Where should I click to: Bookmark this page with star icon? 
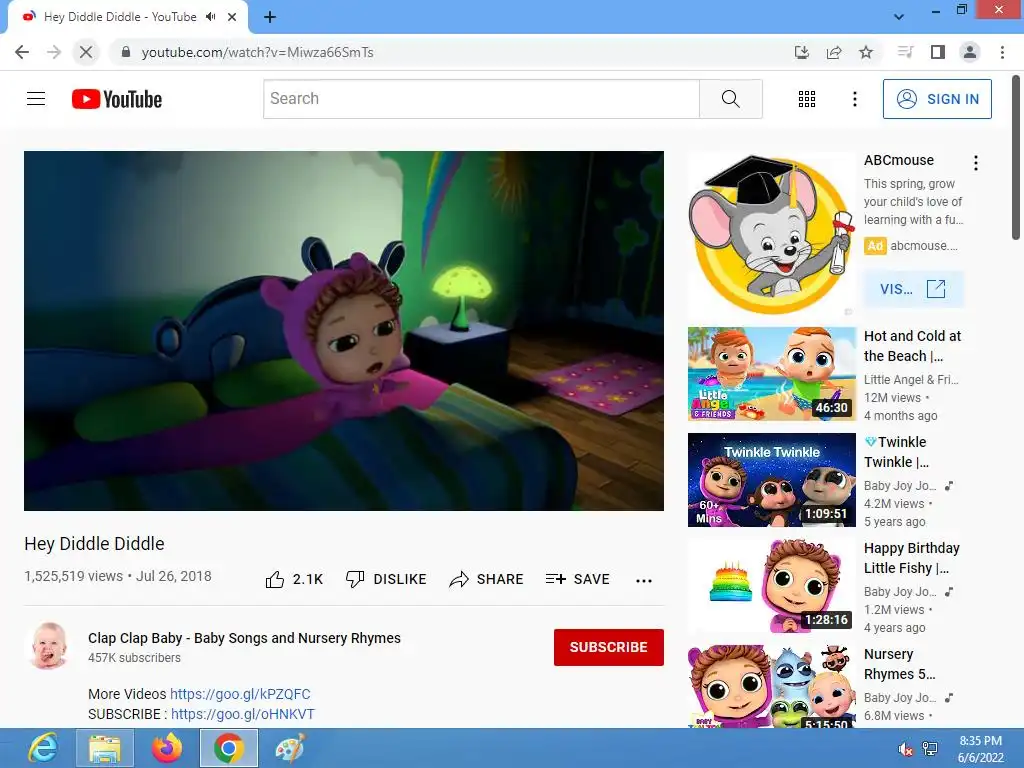click(866, 52)
